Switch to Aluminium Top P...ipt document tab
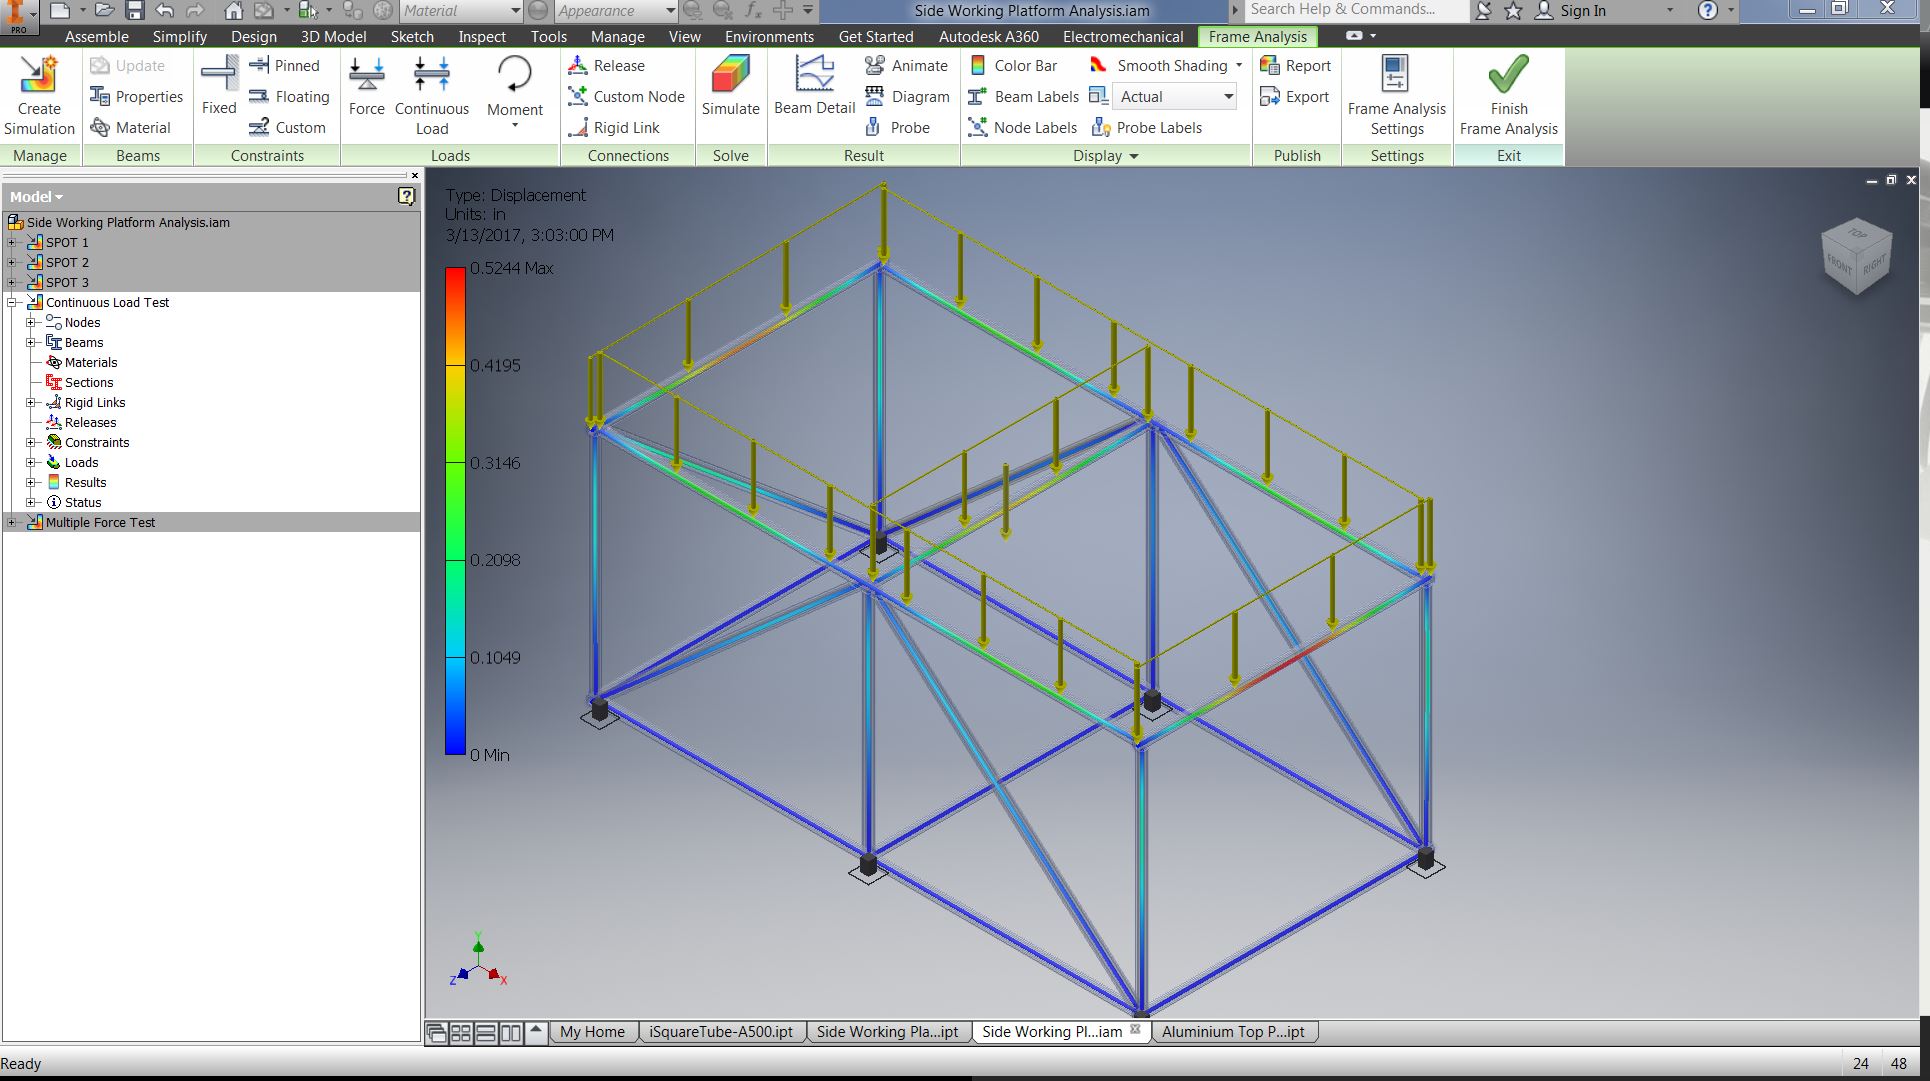Screen dimensions: 1930x1081 click(x=1233, y=1032)
